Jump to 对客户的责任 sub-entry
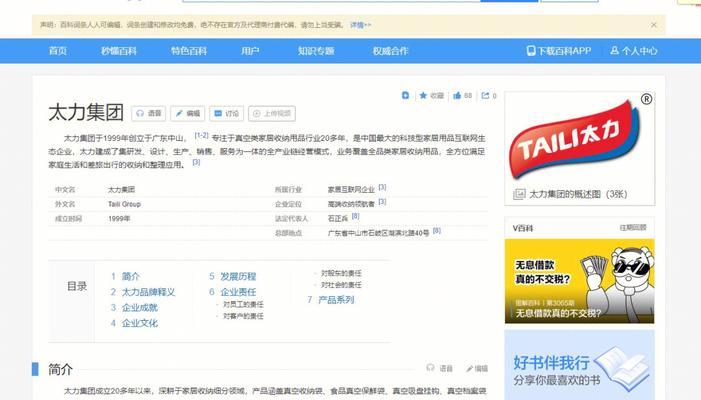 pos(243,316)
